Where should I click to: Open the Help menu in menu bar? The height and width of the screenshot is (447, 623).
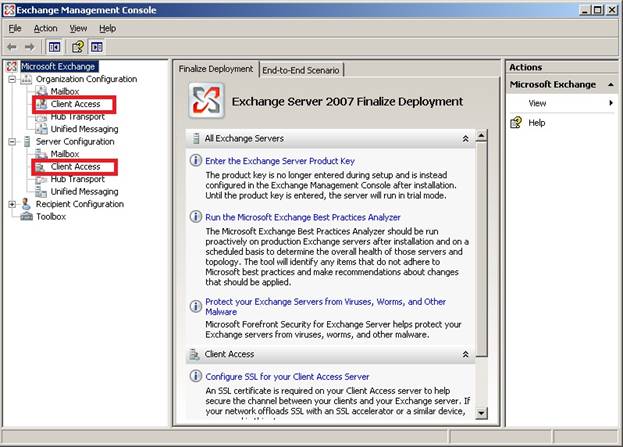[x=108, y=28]
